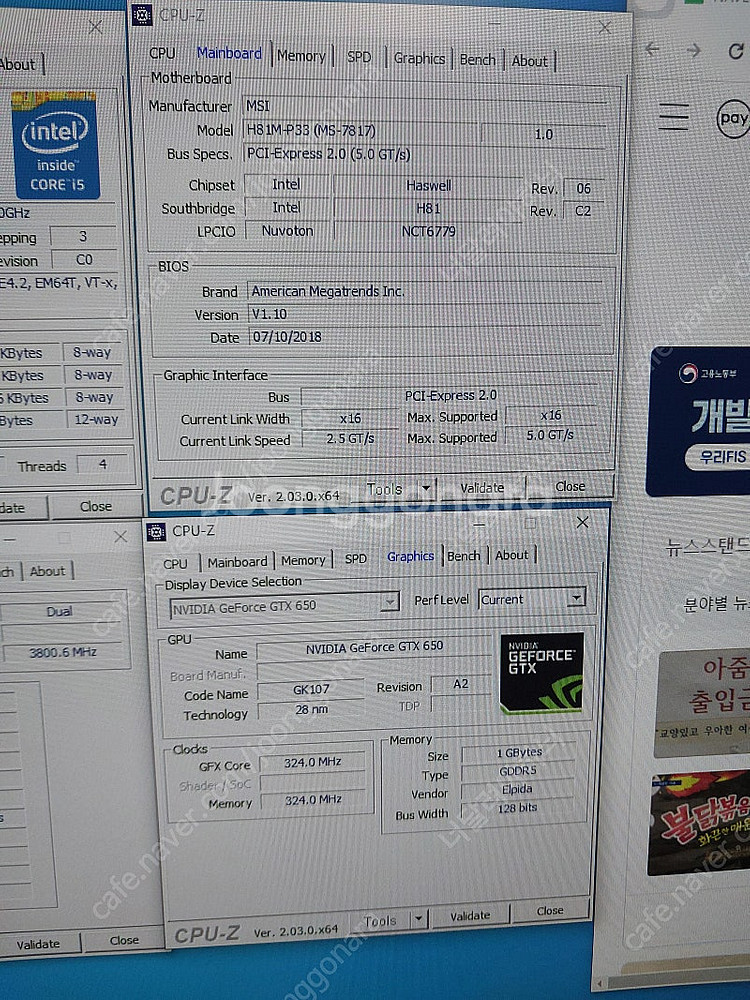The width and height of the screenshot is (750, 1000).
Task: Click CPU-Z app icon in Graphics window title
Action: [156, 531]
